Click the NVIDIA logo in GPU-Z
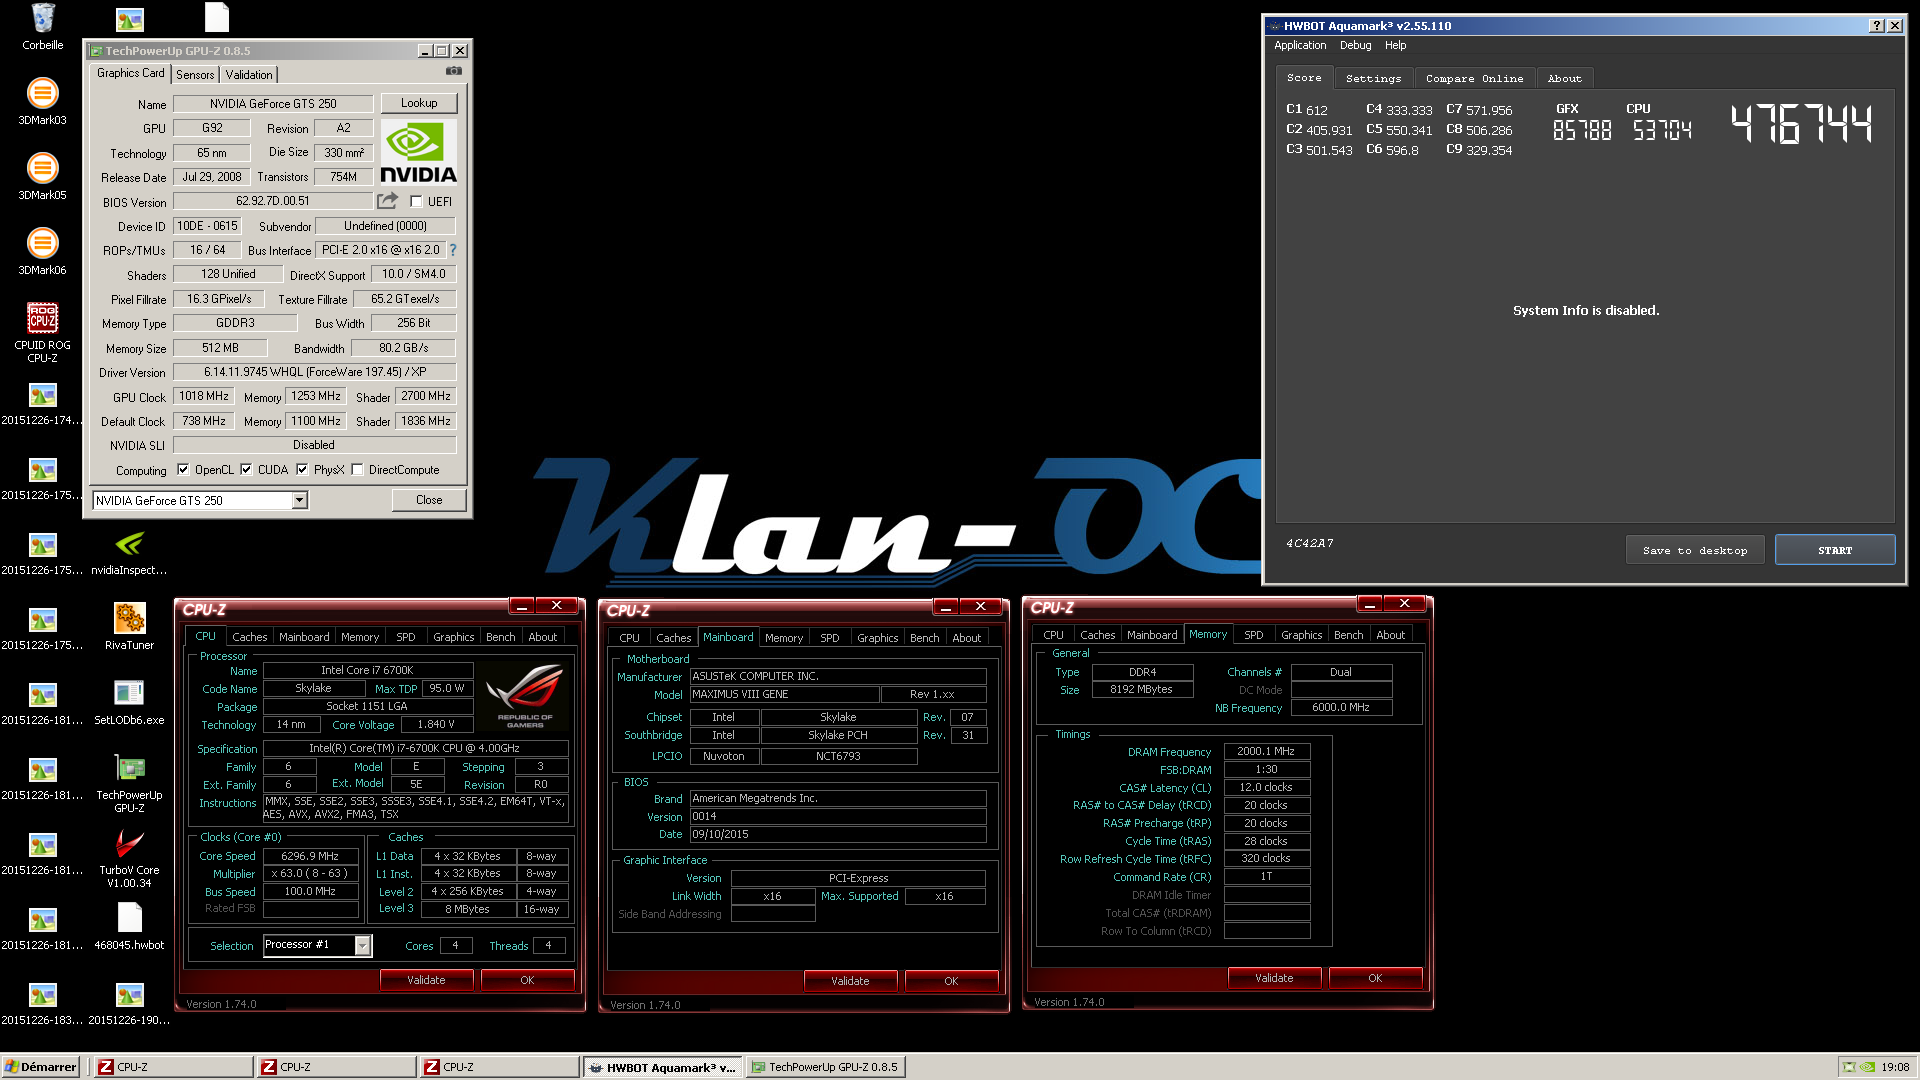Image resolution: width=1920 pixels, height=1080 pixels. pos(419,153)
